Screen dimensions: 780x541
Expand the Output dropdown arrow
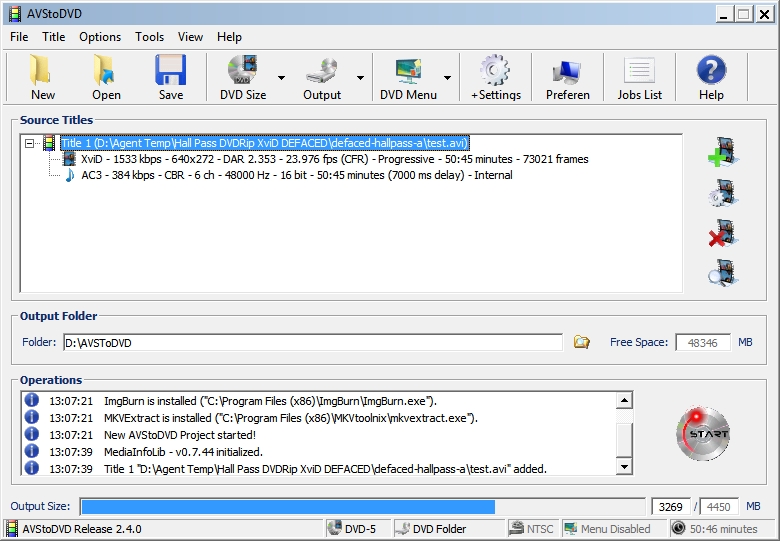point(360,78)
